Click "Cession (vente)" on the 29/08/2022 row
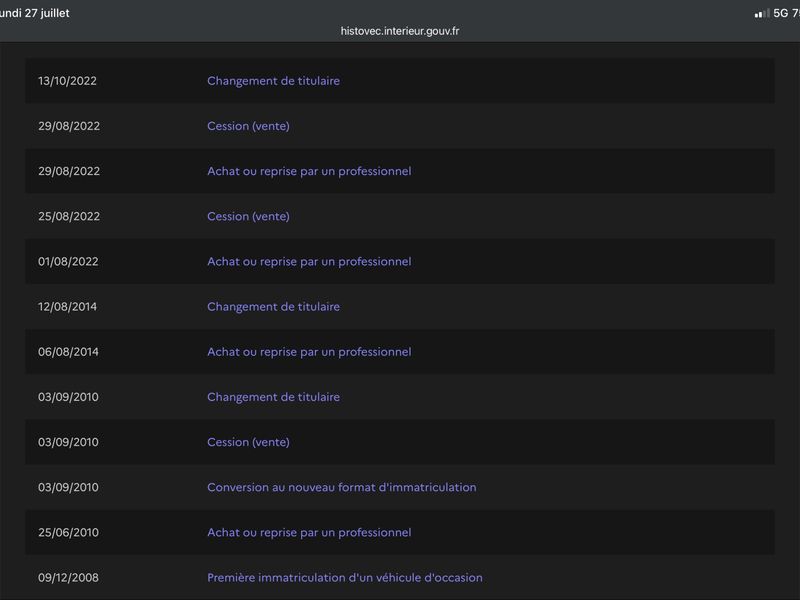Screen dimensions: 800x600 248,126
